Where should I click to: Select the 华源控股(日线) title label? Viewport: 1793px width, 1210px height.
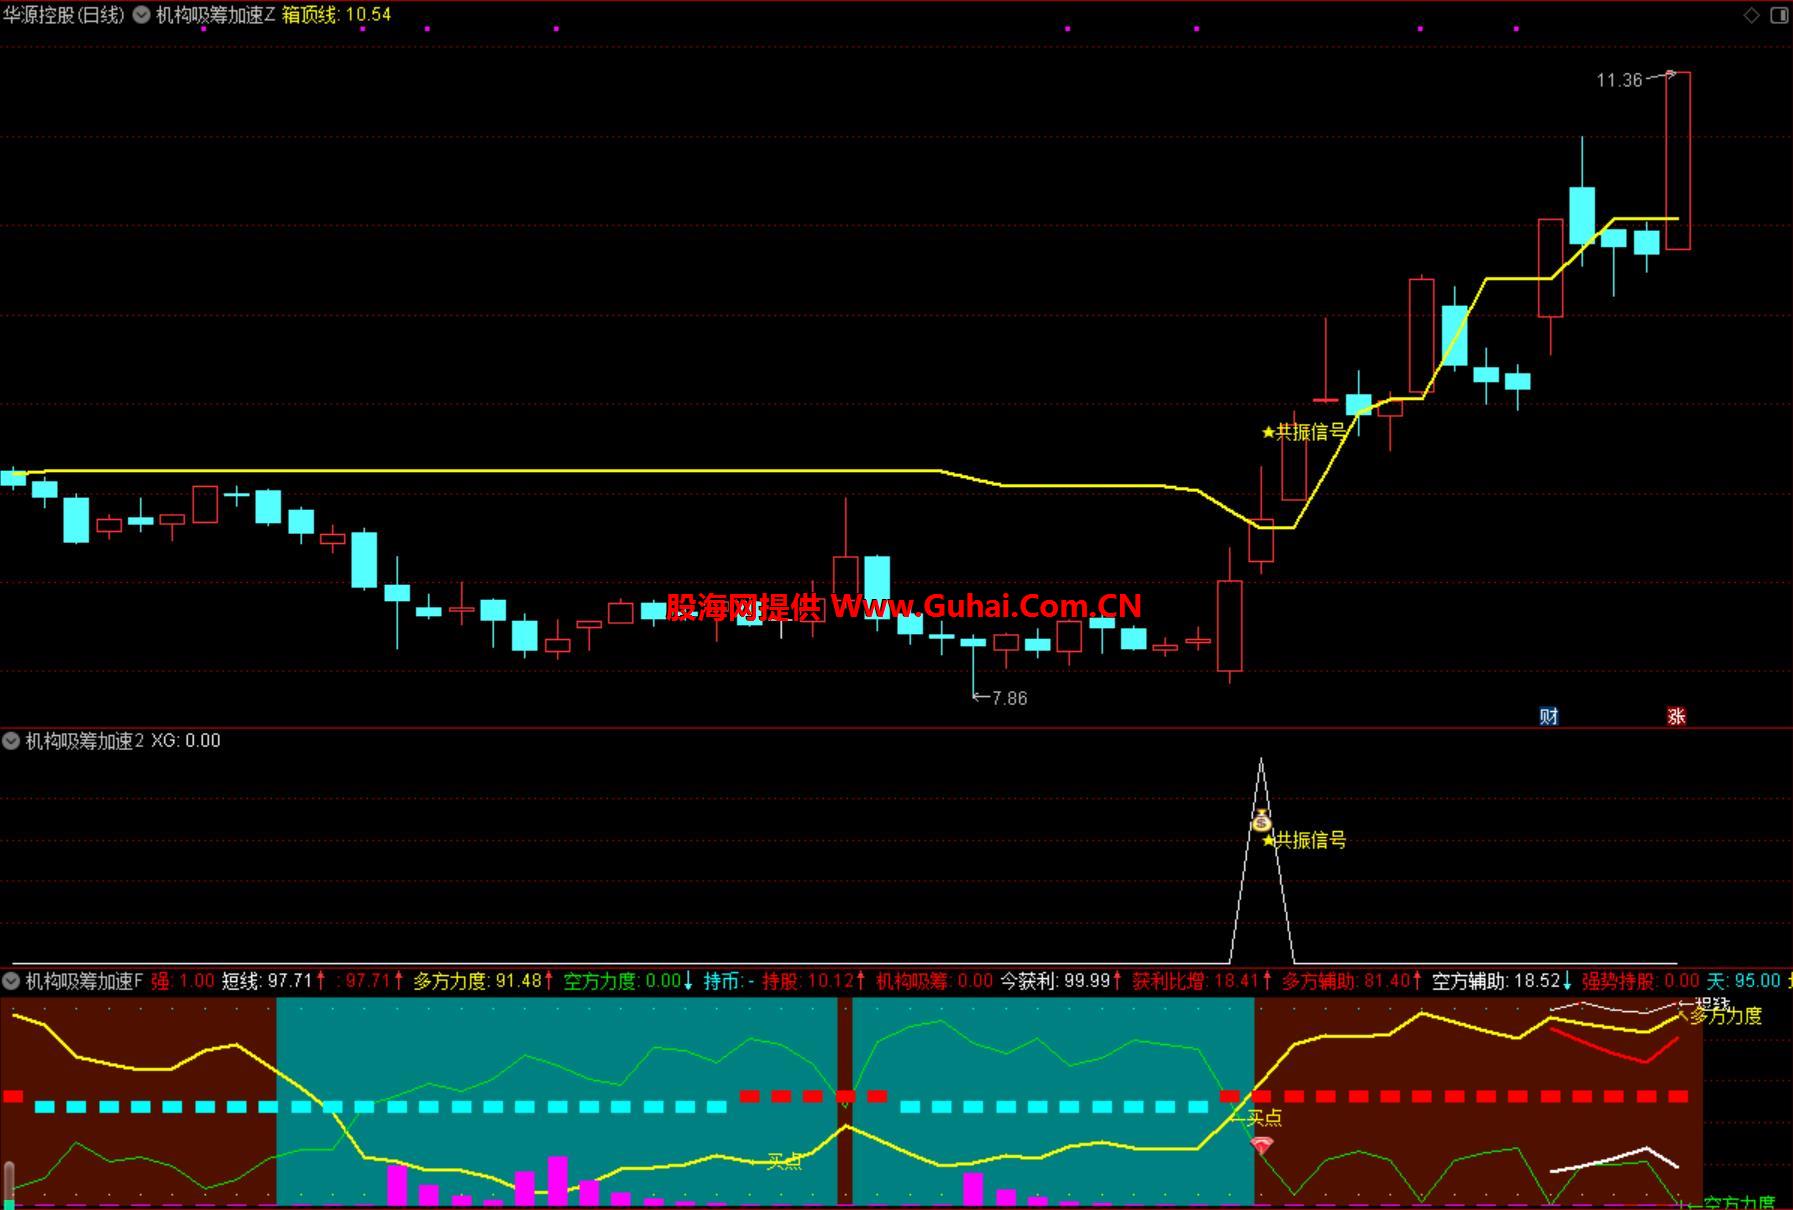(x=64, y=15)
